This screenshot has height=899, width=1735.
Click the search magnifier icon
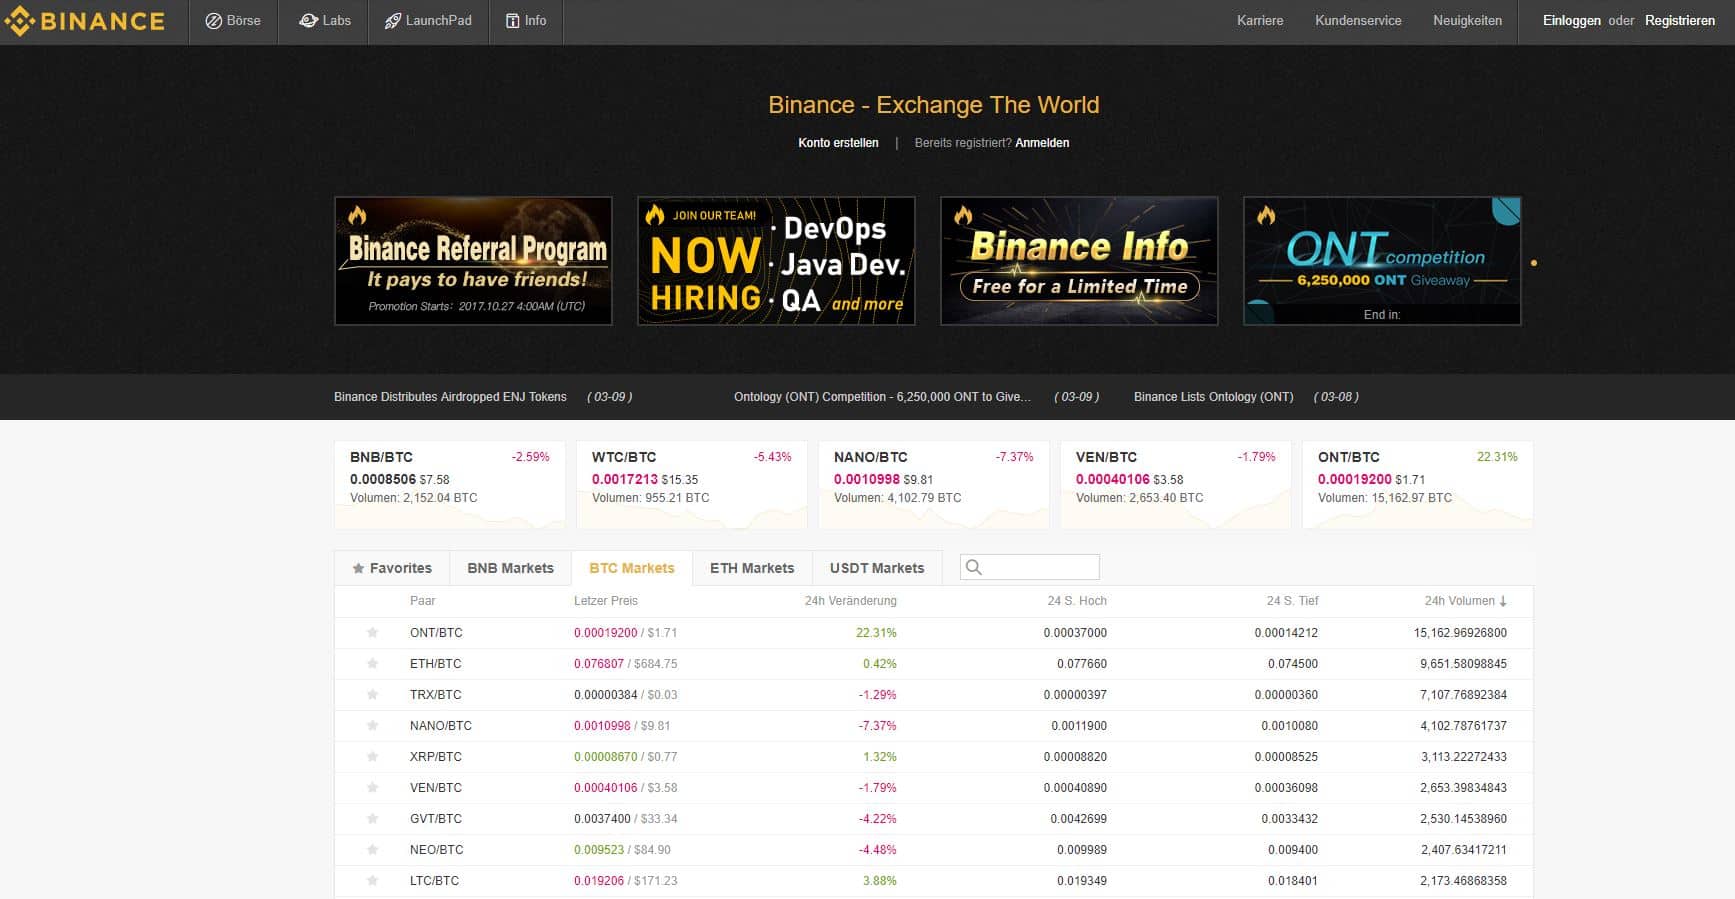coord(973,568)
